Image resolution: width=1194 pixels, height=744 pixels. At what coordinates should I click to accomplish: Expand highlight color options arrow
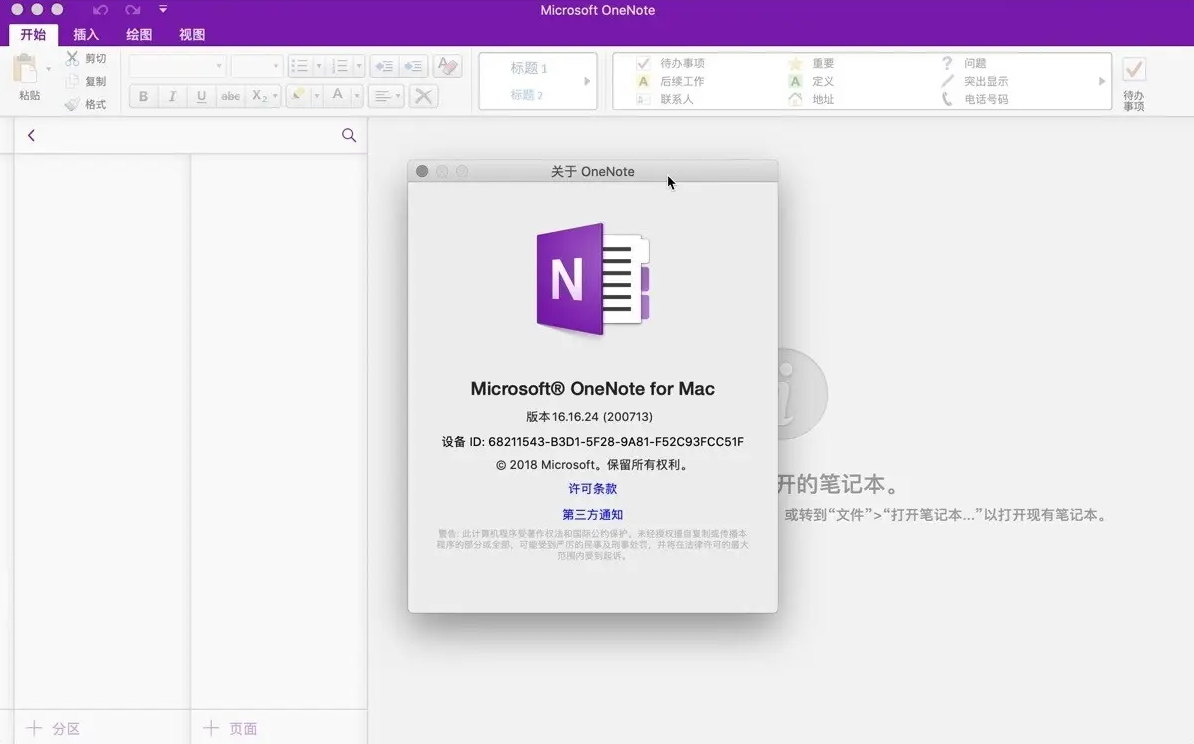[317, 96]
